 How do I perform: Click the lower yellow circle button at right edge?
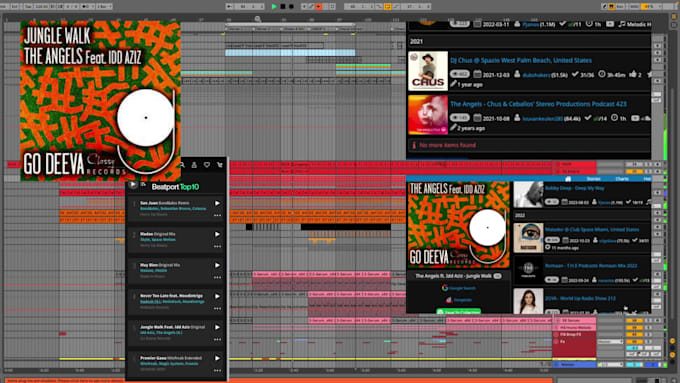click(x=673, y=354)
